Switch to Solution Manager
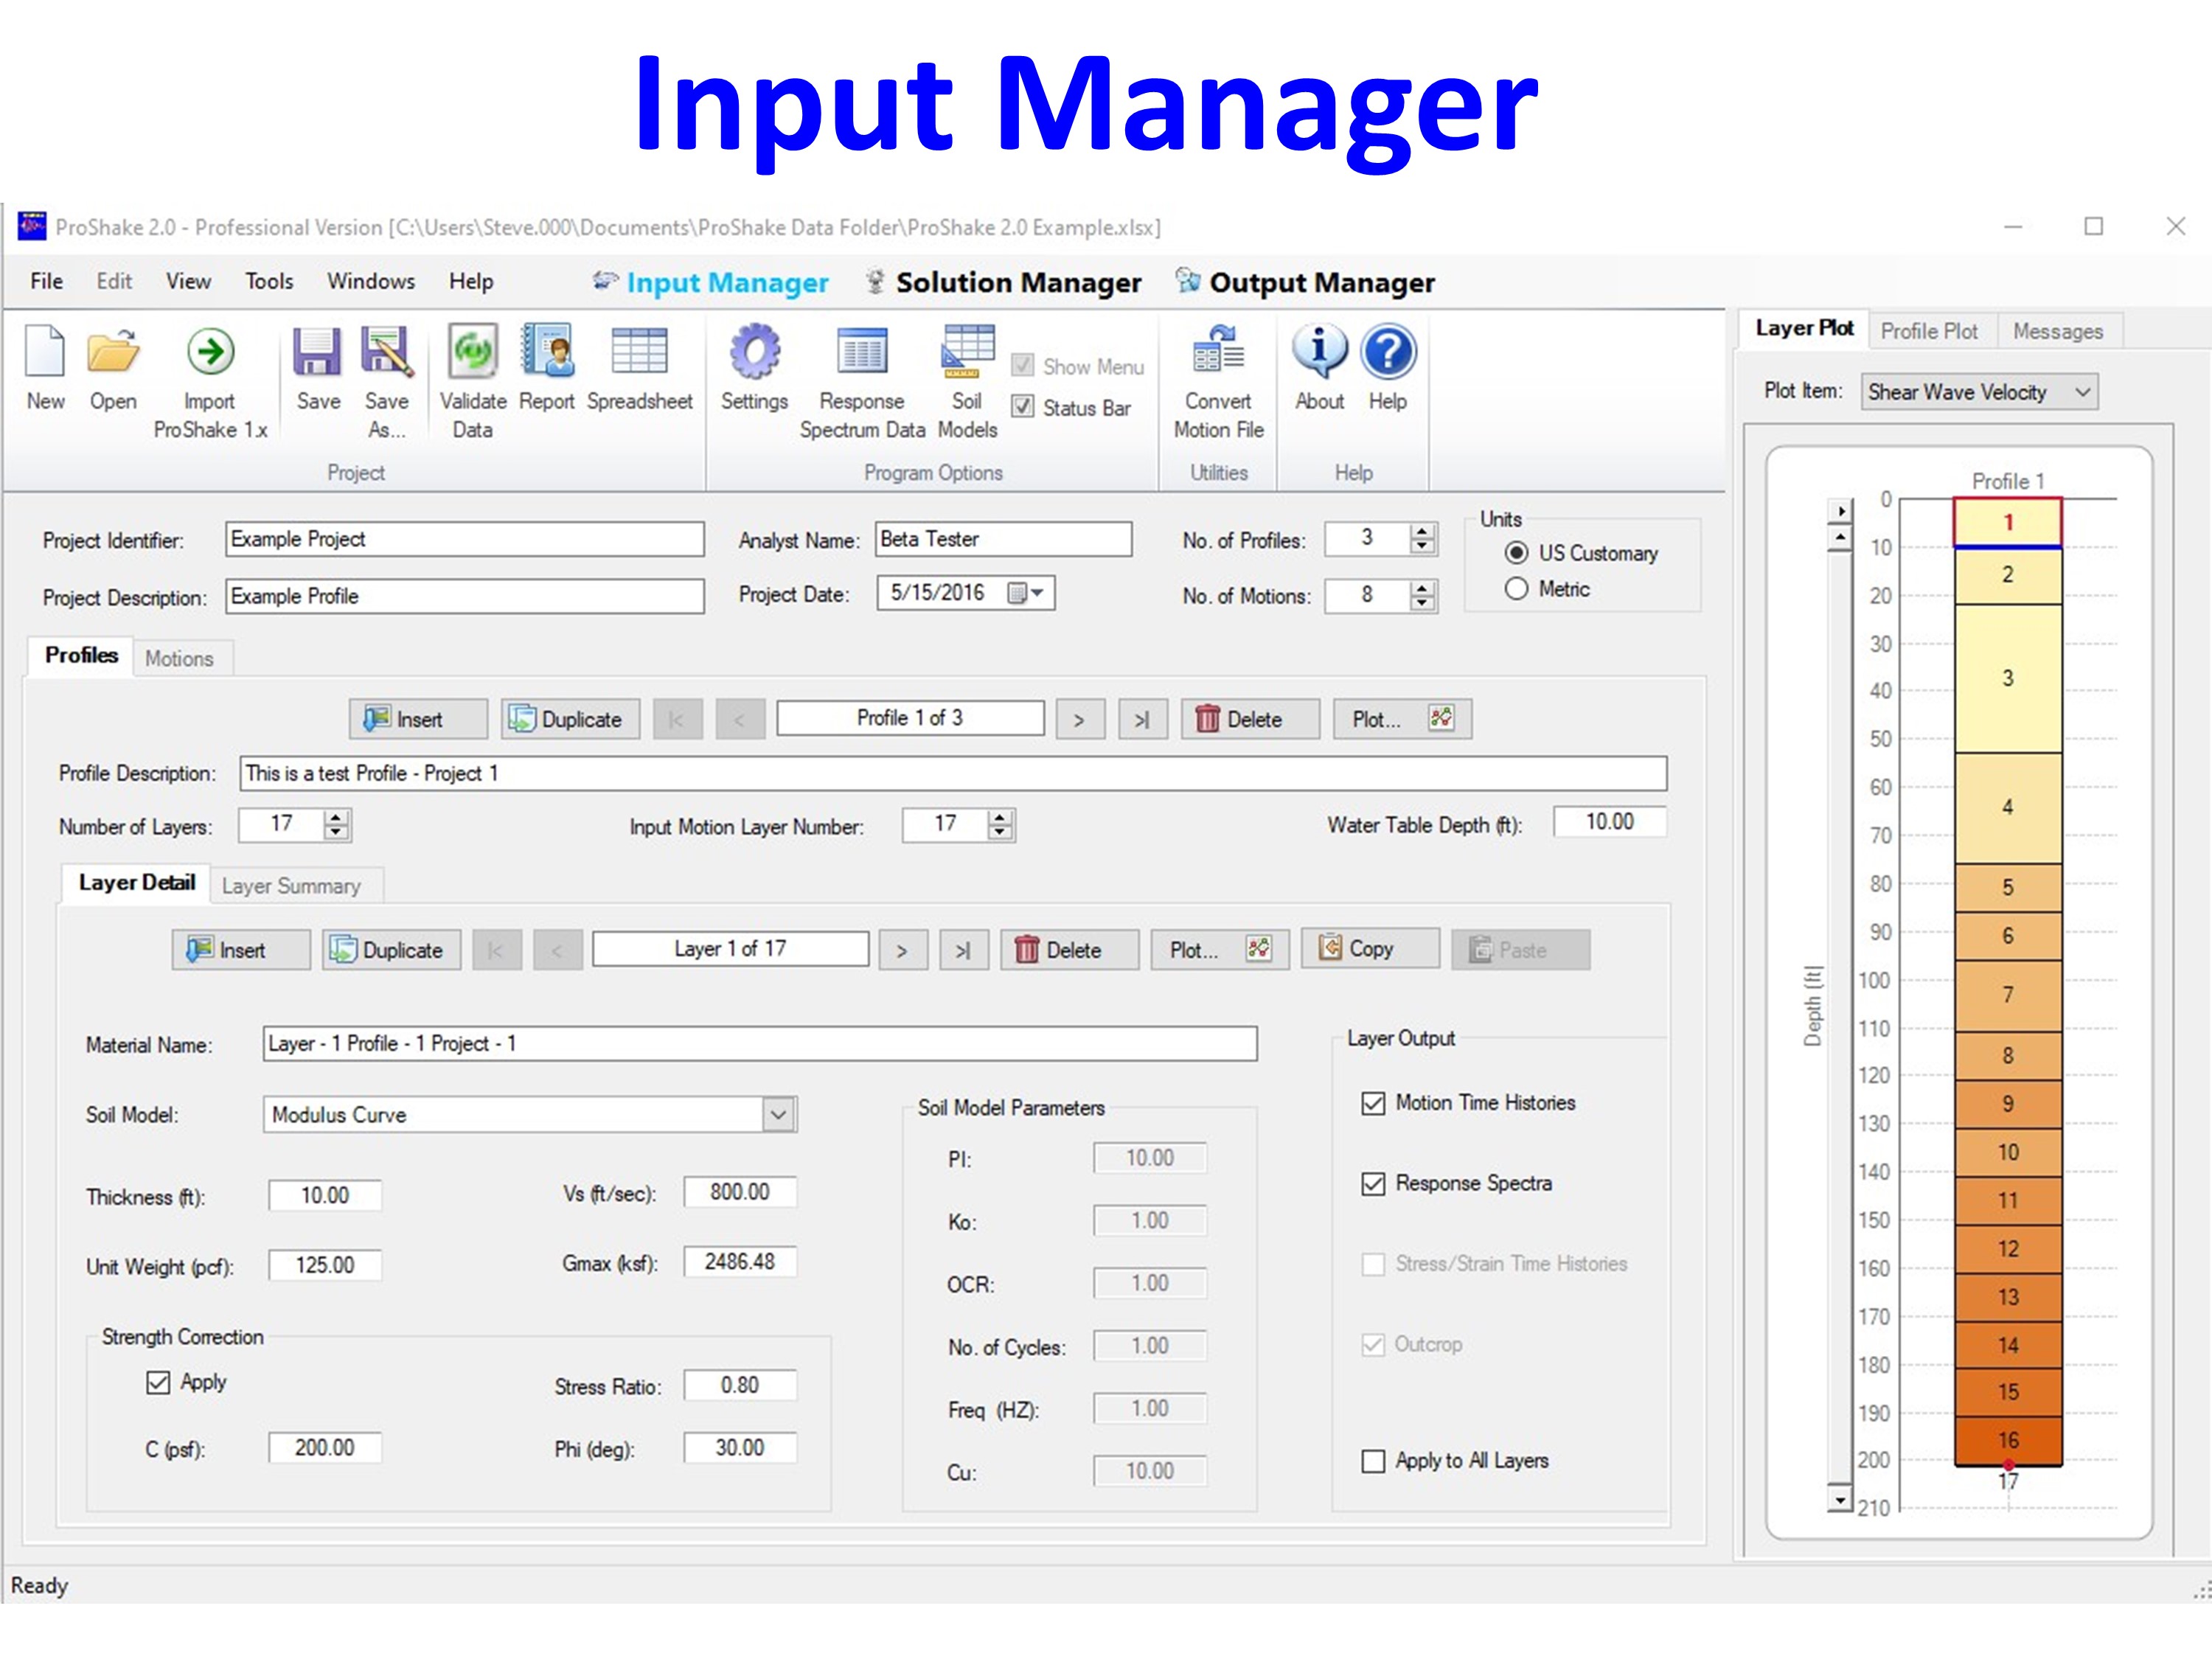 click(1004, 283)
